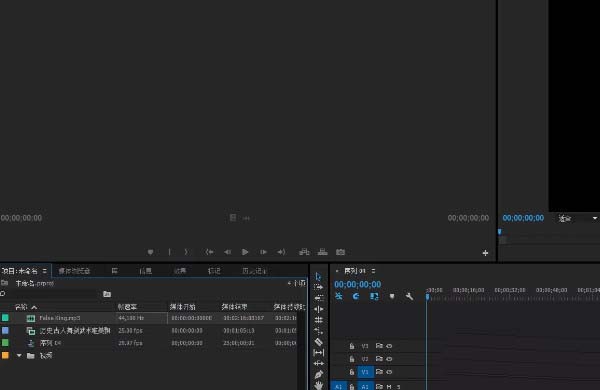Add a marker in Source monitor
Screen dimensions: 600x390
(150, 252)
